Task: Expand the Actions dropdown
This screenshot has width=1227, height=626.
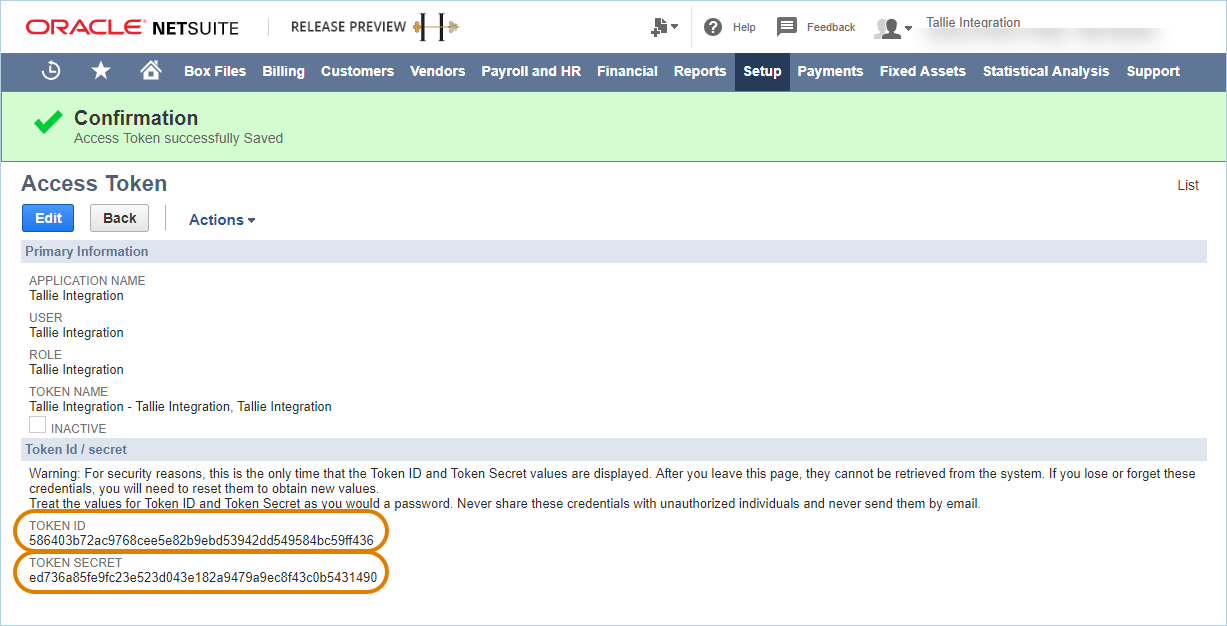Action: pyautogui.click(x=222, y=220)
